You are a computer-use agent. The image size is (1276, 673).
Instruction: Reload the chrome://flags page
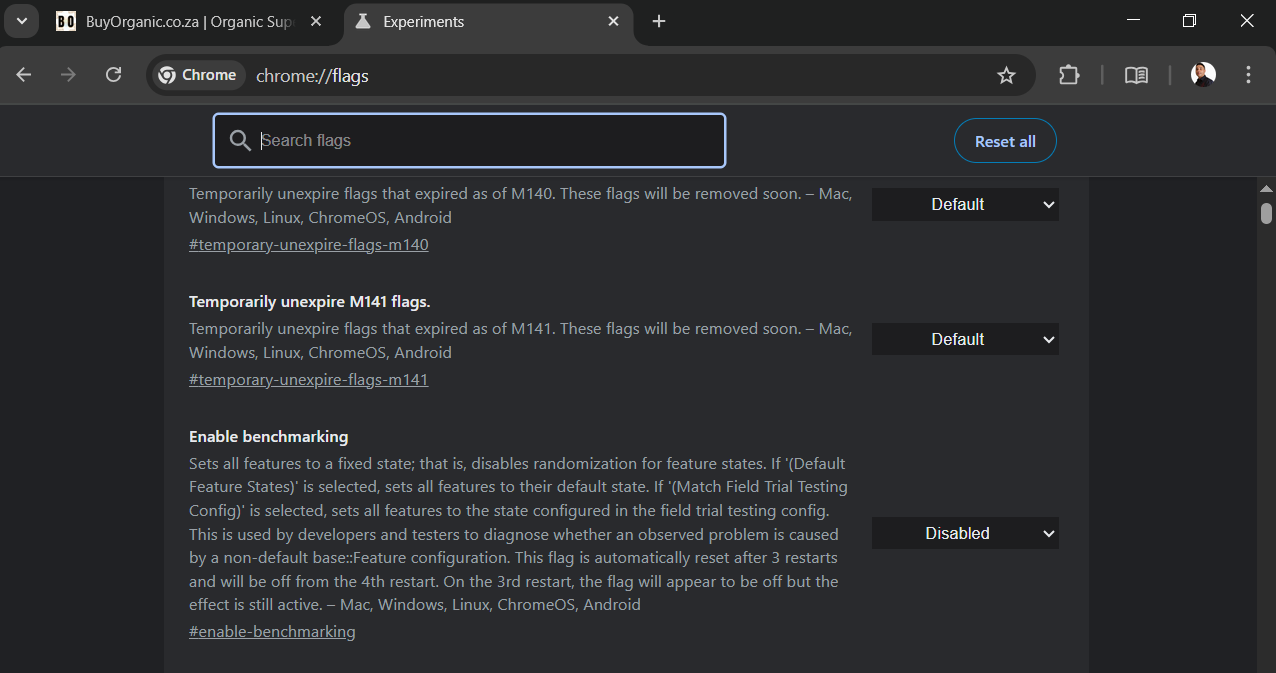click(x=114, y=75)
